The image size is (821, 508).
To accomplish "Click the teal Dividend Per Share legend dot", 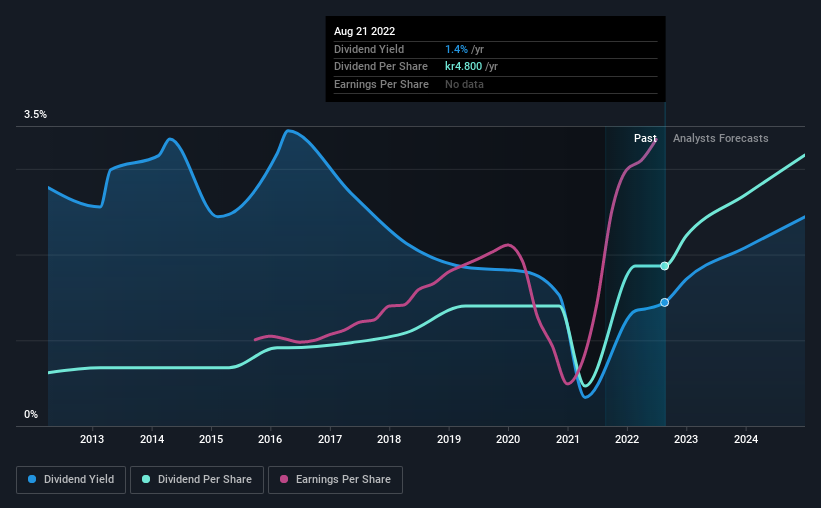I will 146,479.
